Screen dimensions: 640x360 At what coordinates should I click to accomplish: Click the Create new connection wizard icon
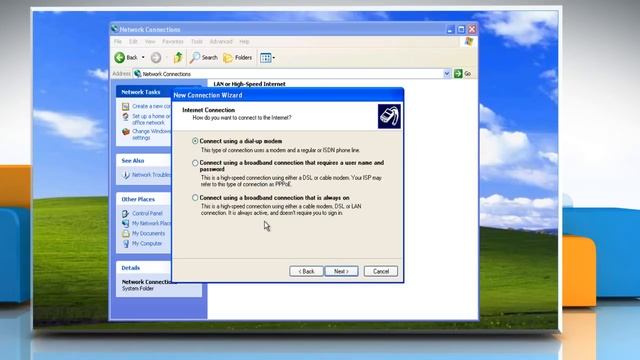pos(126,107)
